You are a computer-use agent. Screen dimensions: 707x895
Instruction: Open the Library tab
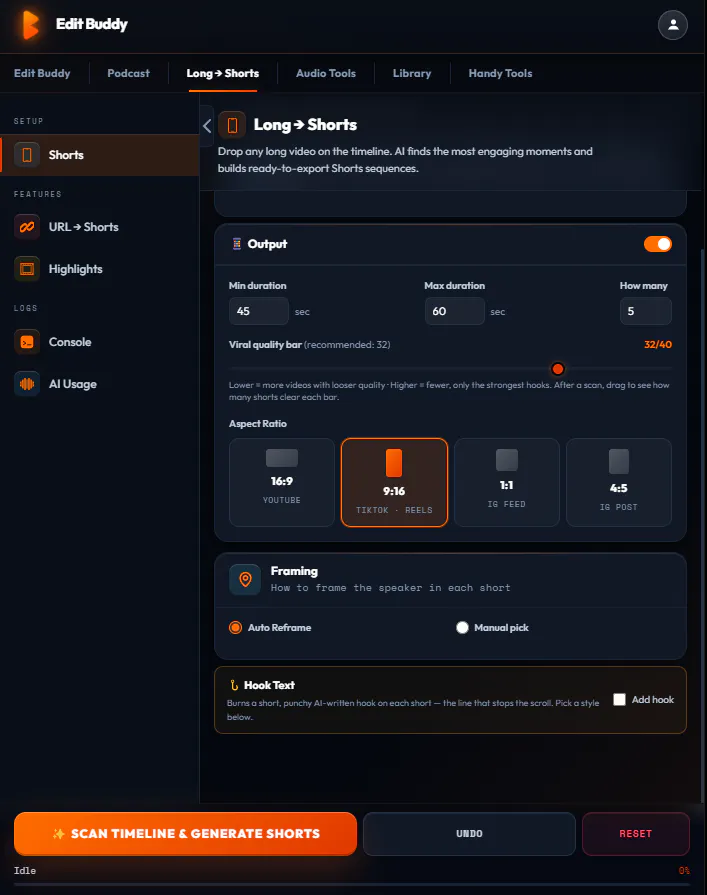tap(412, 73)
